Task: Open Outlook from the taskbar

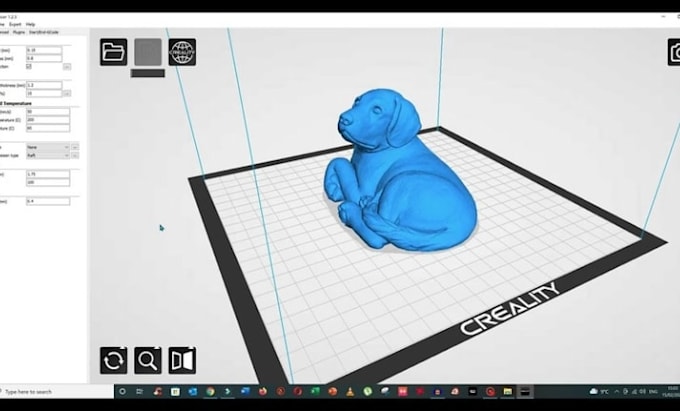Action: pos(193,391)
